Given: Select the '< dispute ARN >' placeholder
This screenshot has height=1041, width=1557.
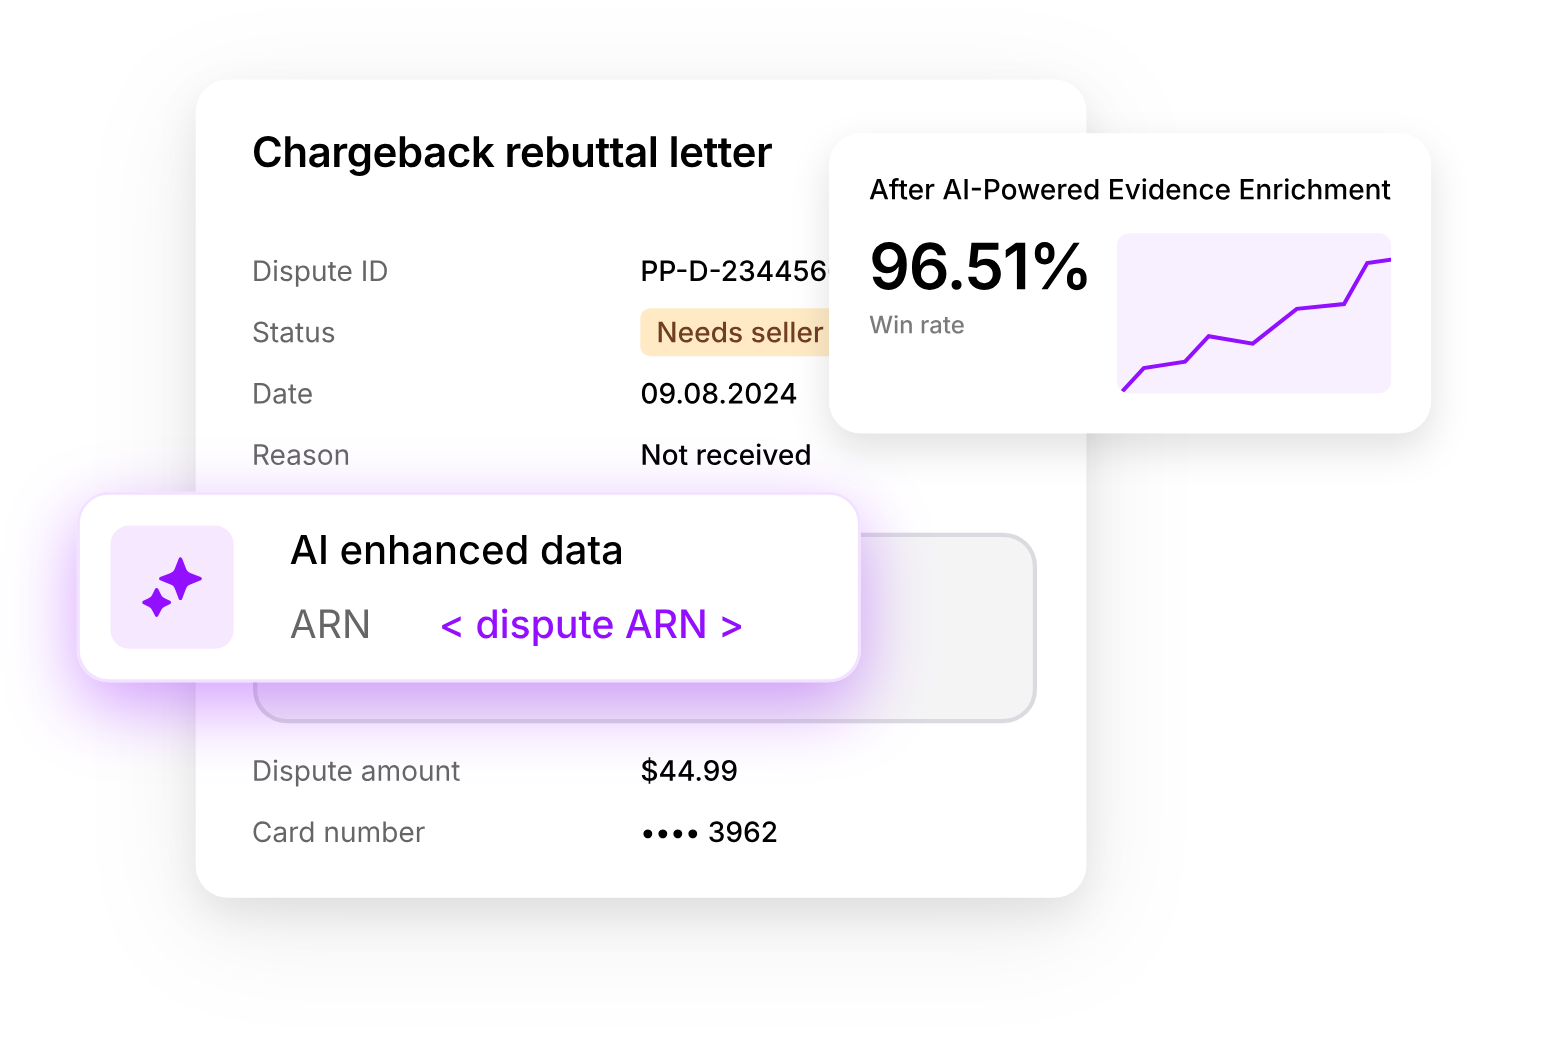Looking at the screenshot, I should tap(591, 625).
